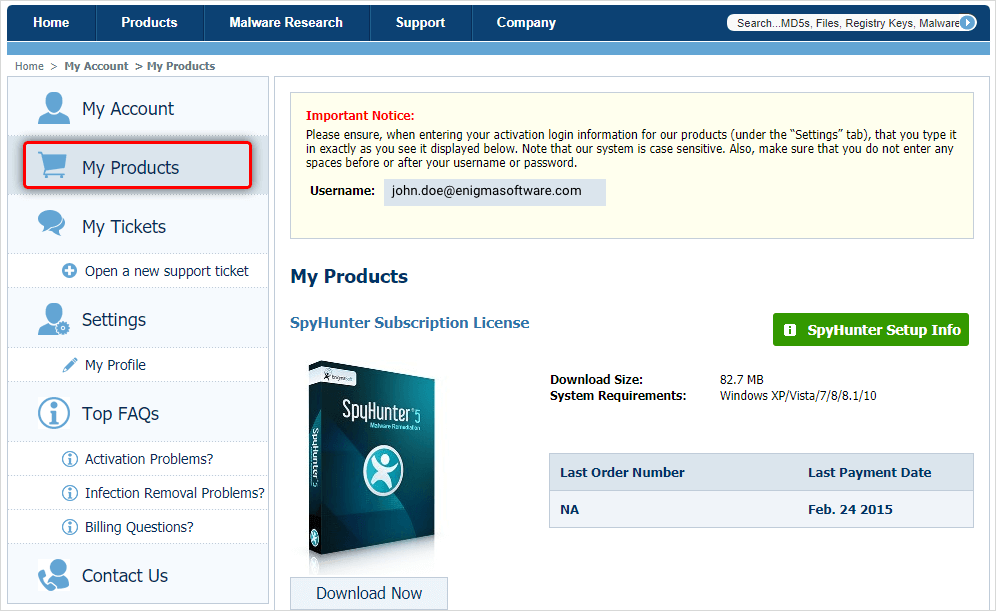996x611 pixels.
Task: Open the Billing Questions FAQ link
Action: (139, 527)
